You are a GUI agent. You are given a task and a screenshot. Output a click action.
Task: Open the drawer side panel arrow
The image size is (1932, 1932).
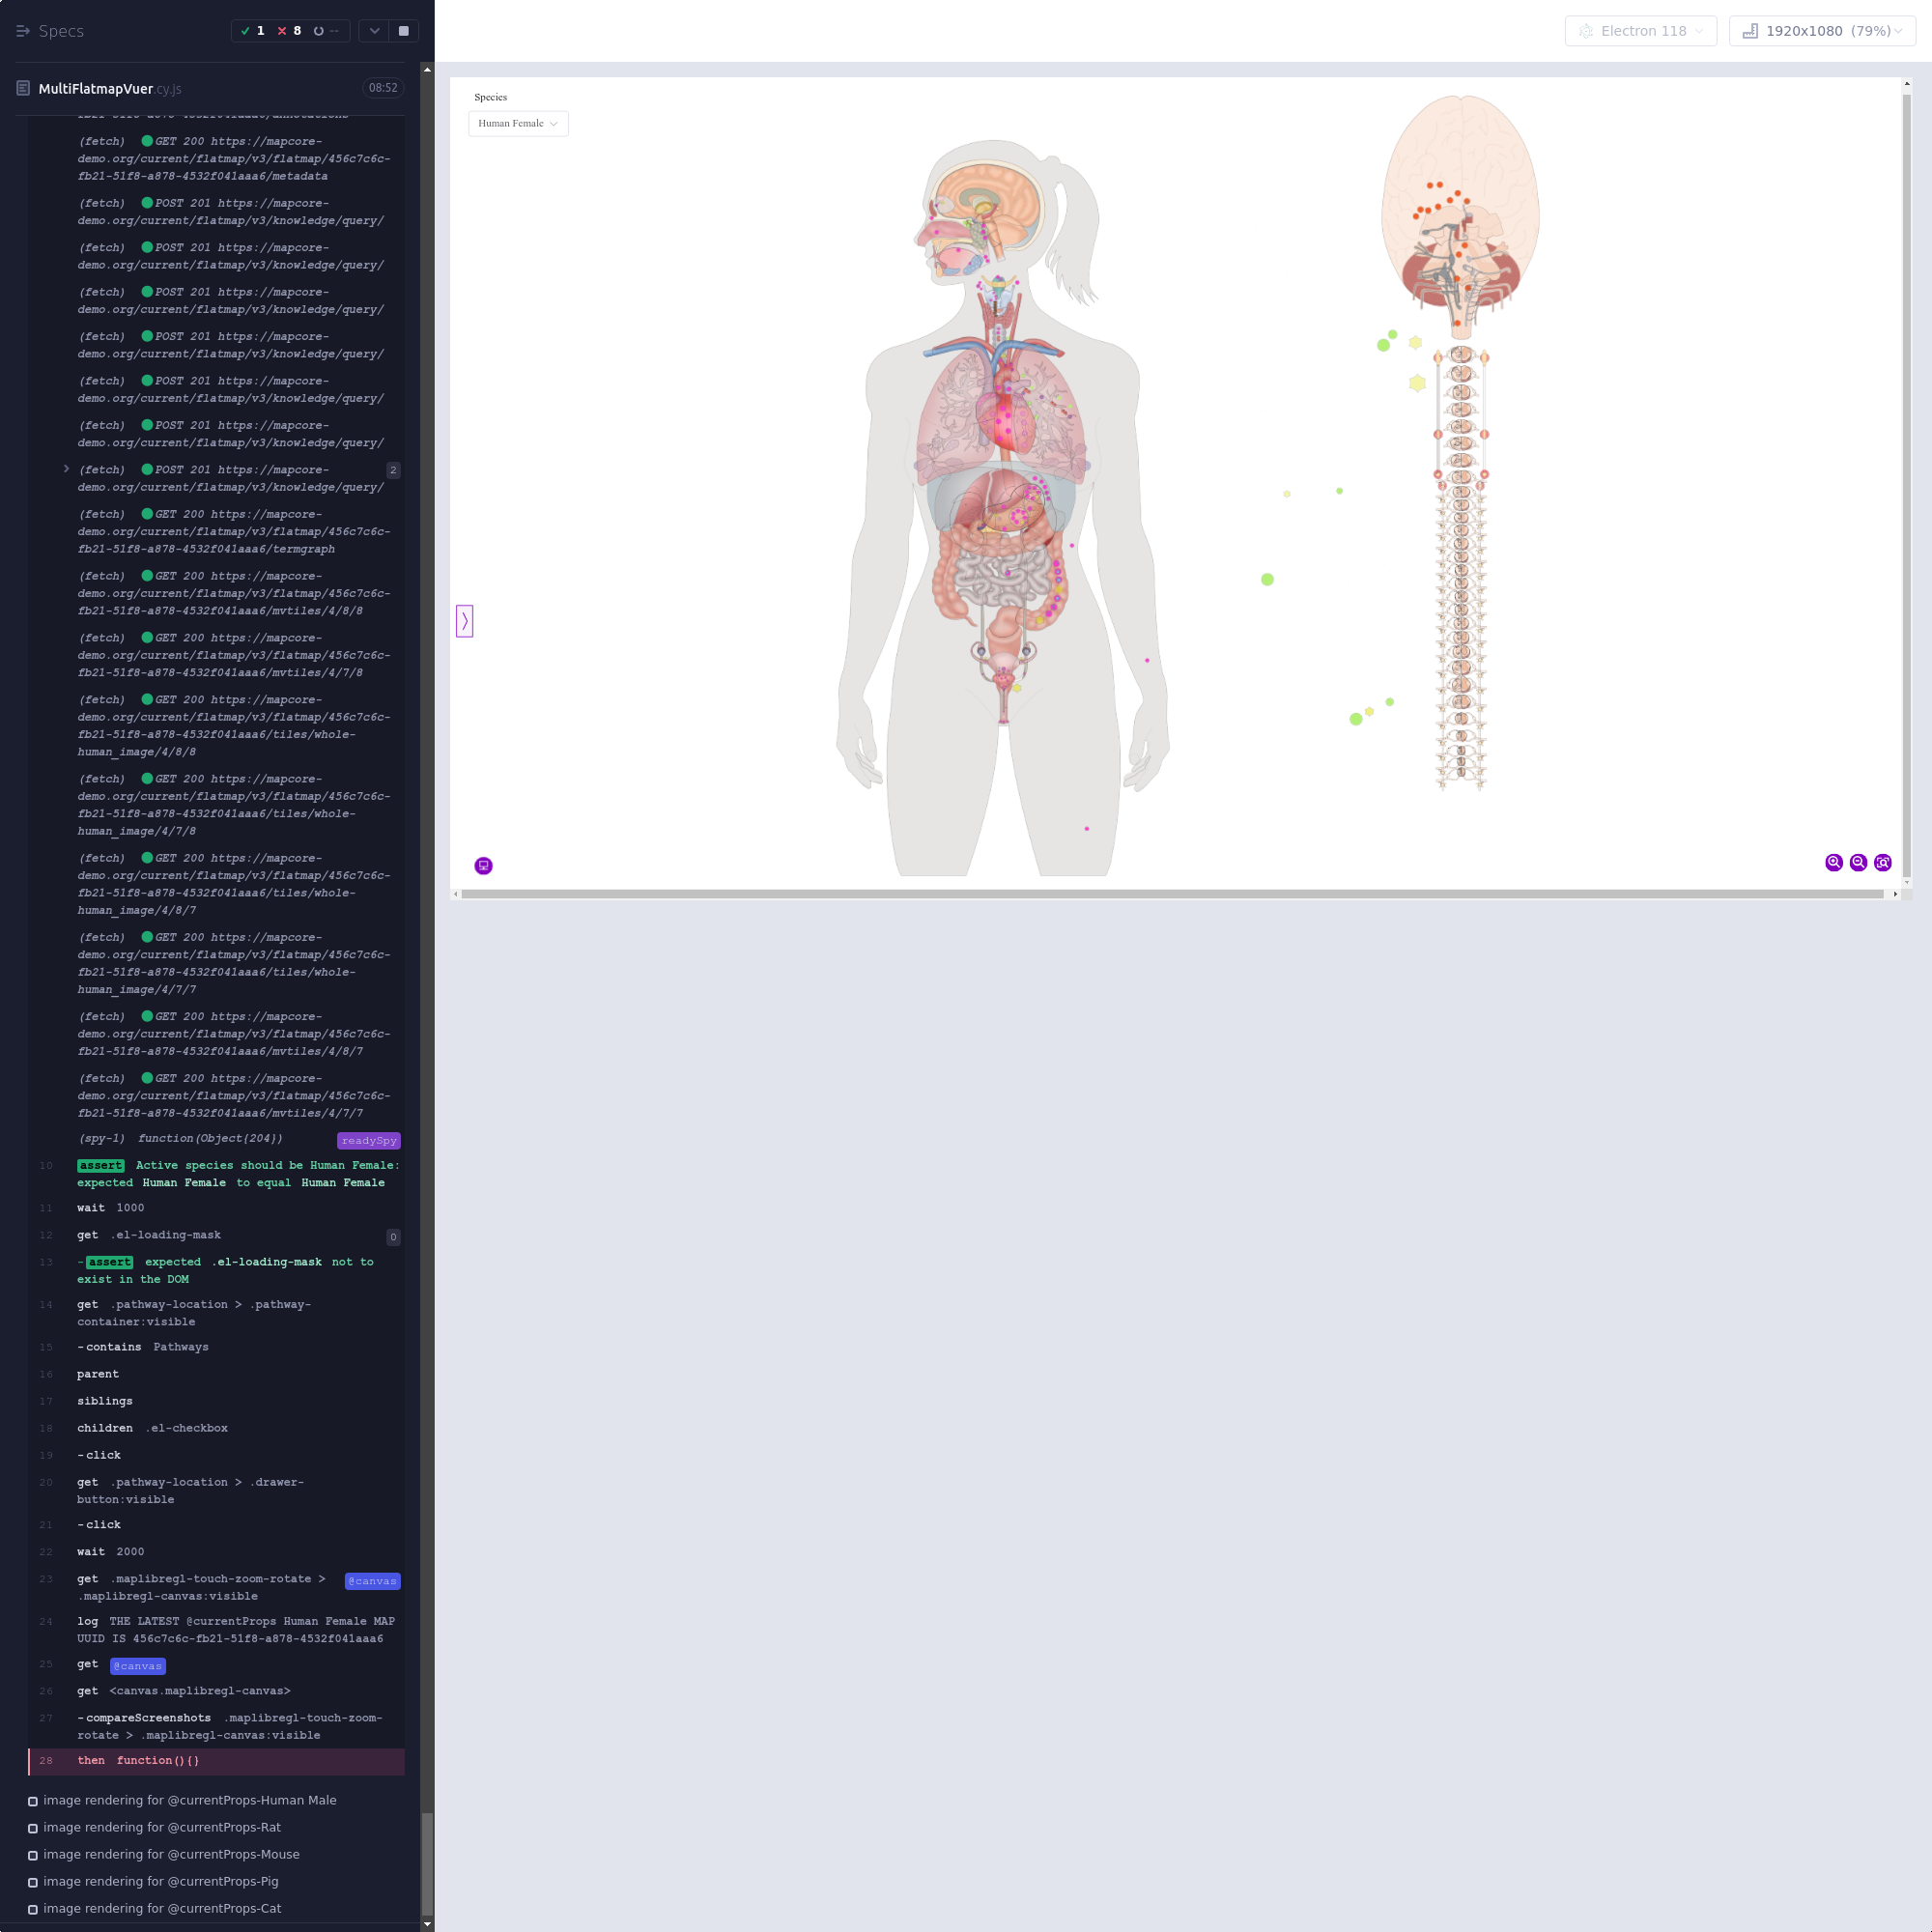point(464,621)
